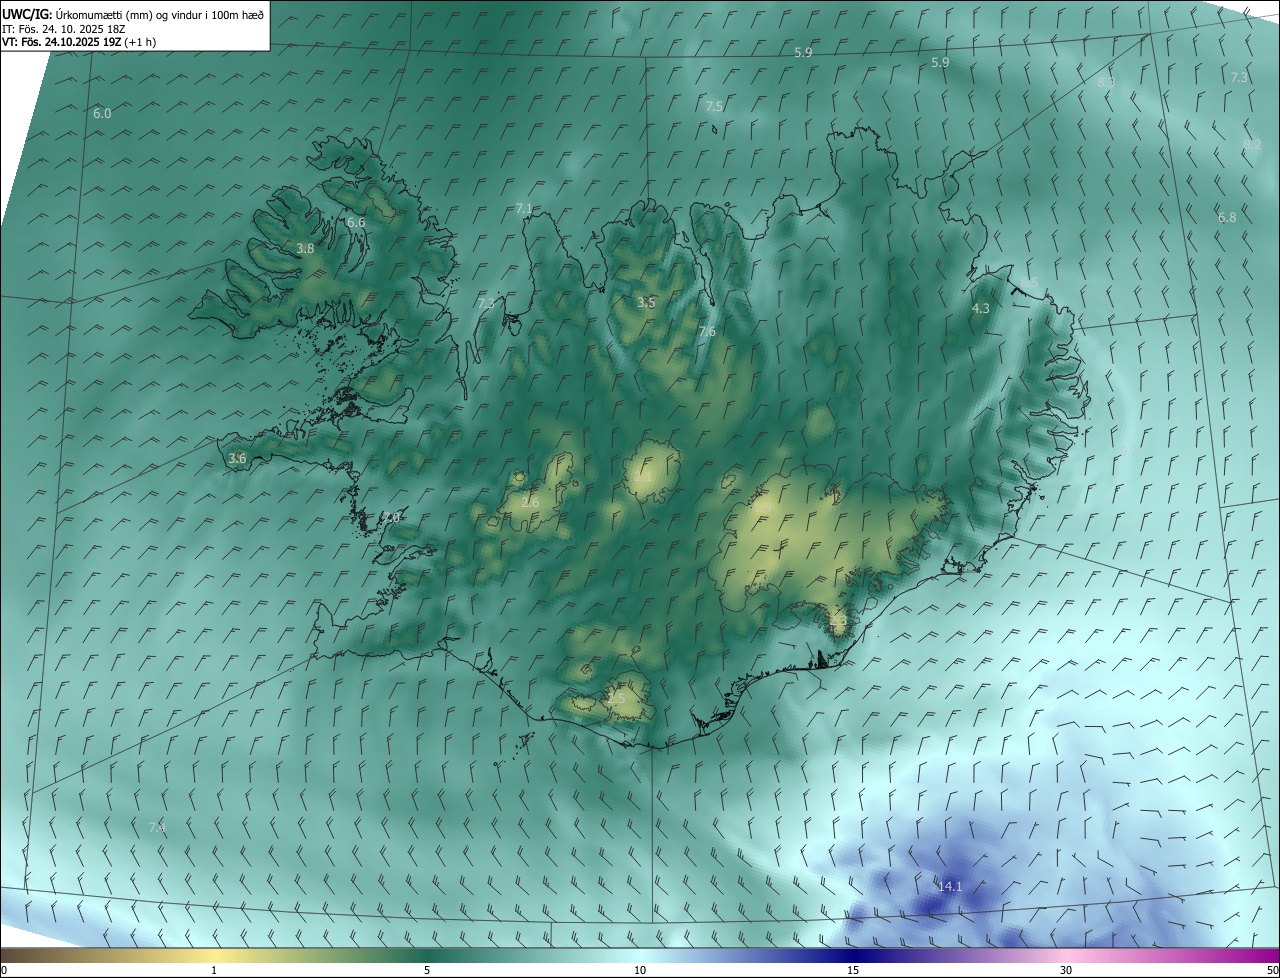Click the 10 tick on the color scale
Viewport: 1280px width, 978px height.
coord(640,970)
